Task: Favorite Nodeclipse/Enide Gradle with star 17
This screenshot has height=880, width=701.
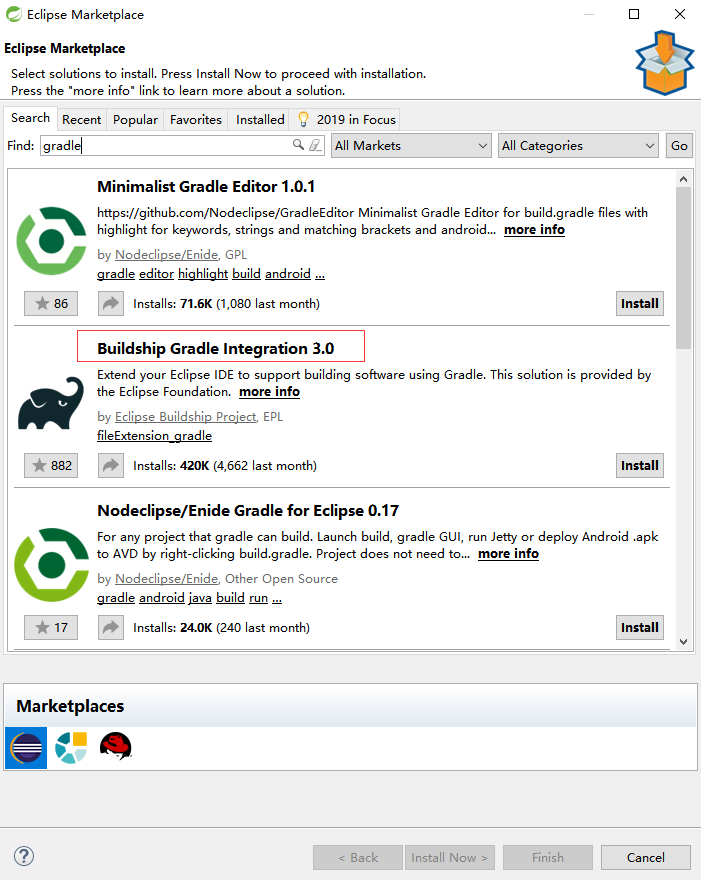Action: pyautogui.click(x=51, y=627)
